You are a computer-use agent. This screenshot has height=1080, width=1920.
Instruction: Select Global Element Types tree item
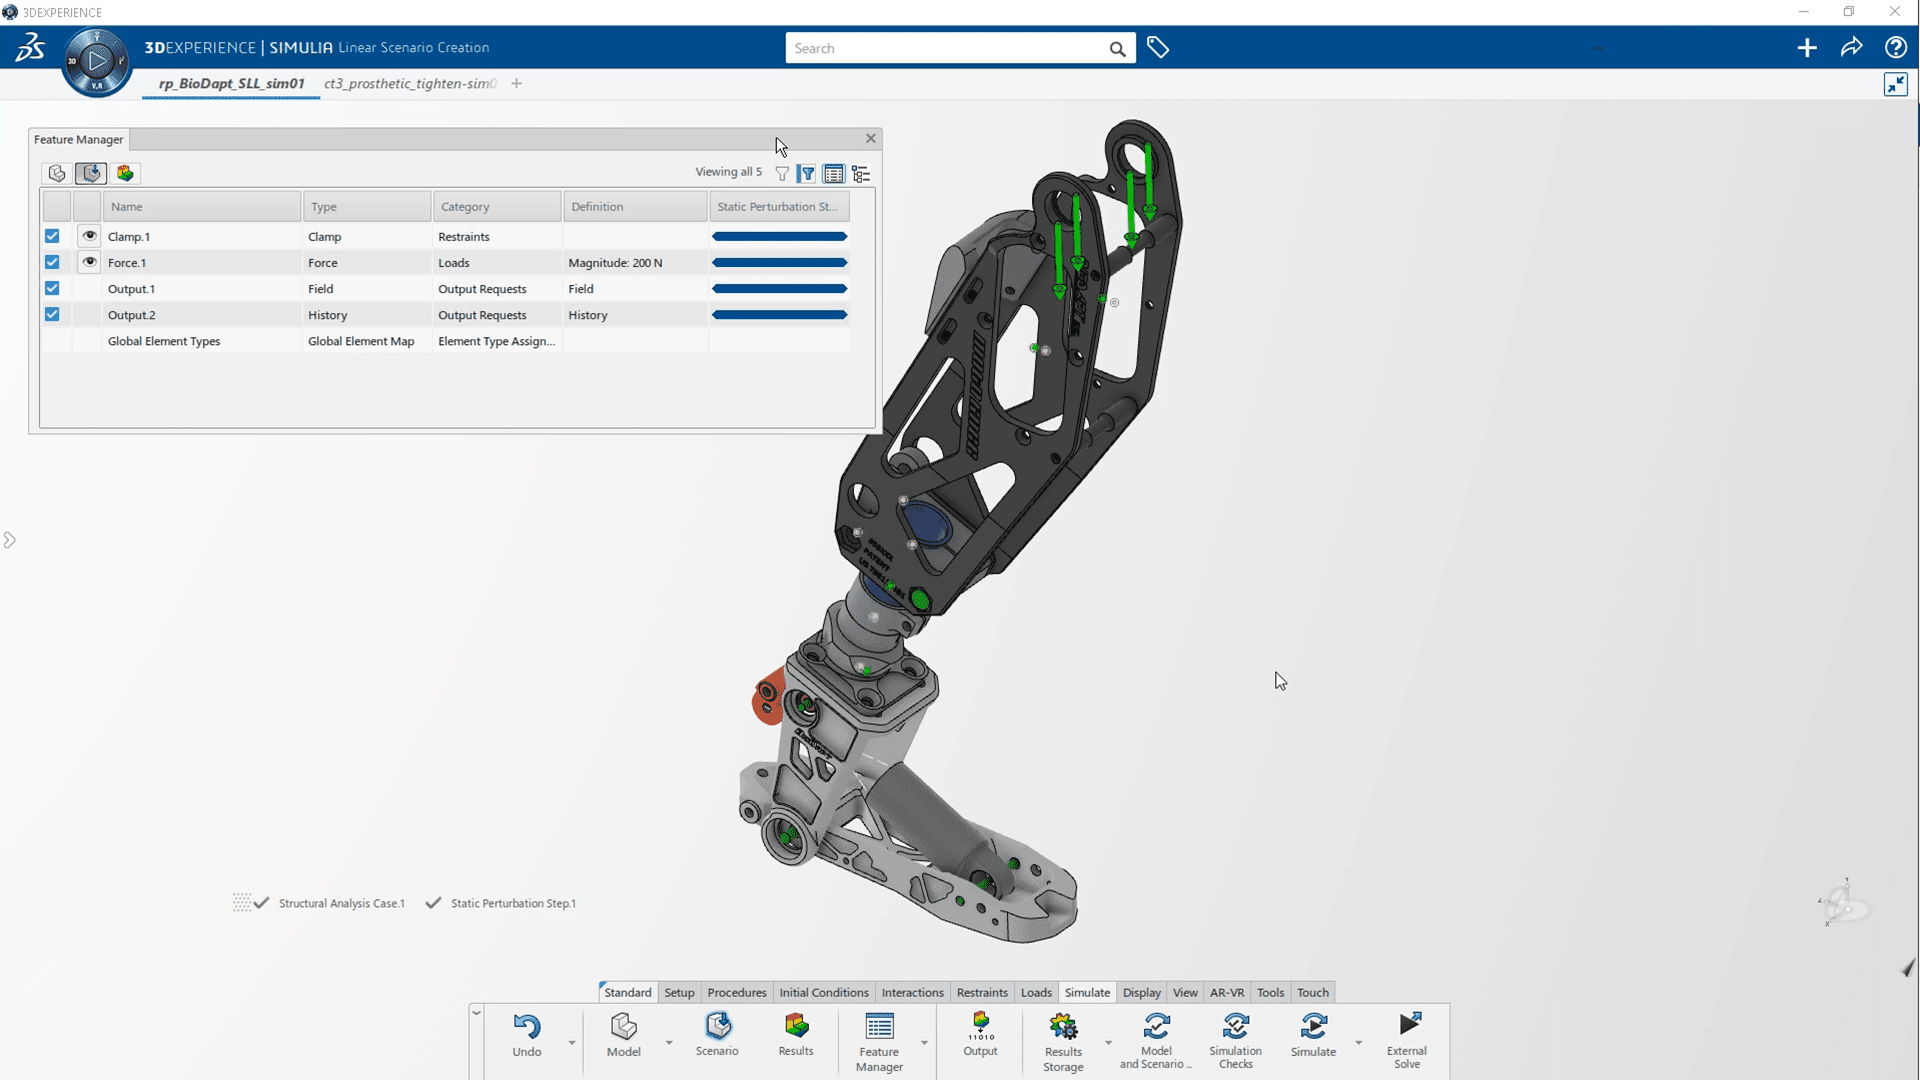coord(164,340)
